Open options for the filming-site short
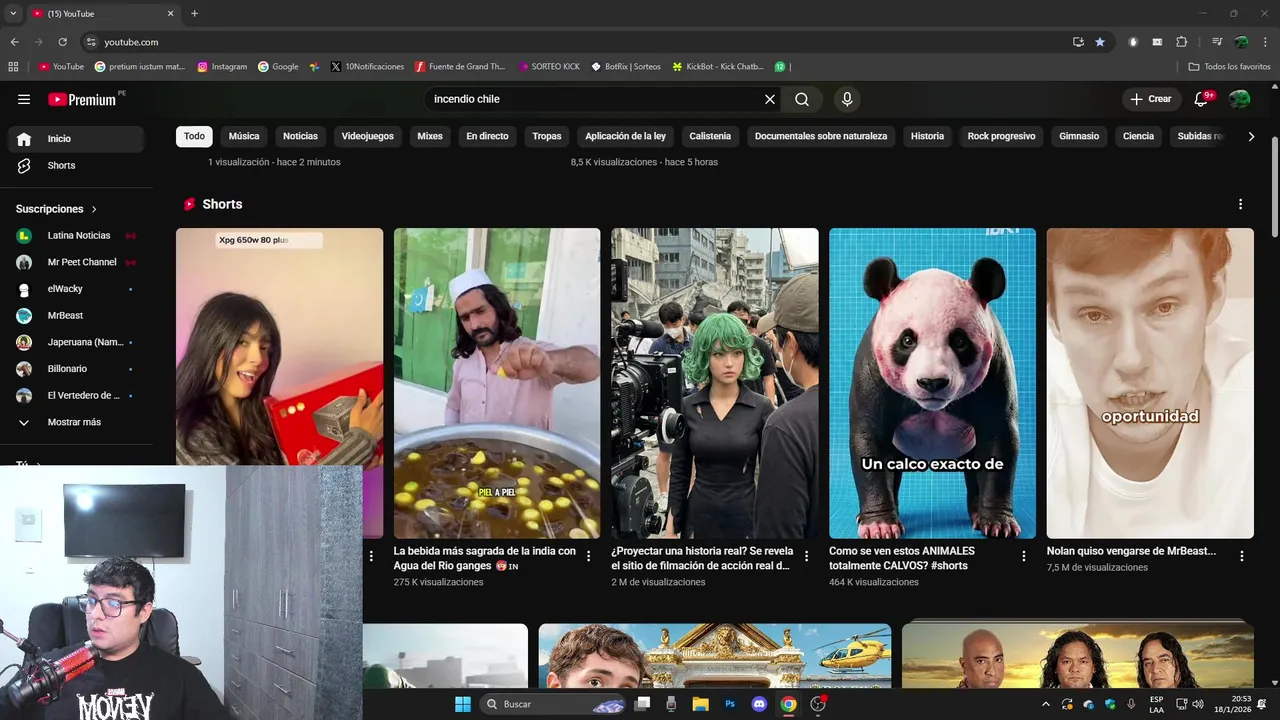Screen dimensions: 1280x720 click(806, 556)
